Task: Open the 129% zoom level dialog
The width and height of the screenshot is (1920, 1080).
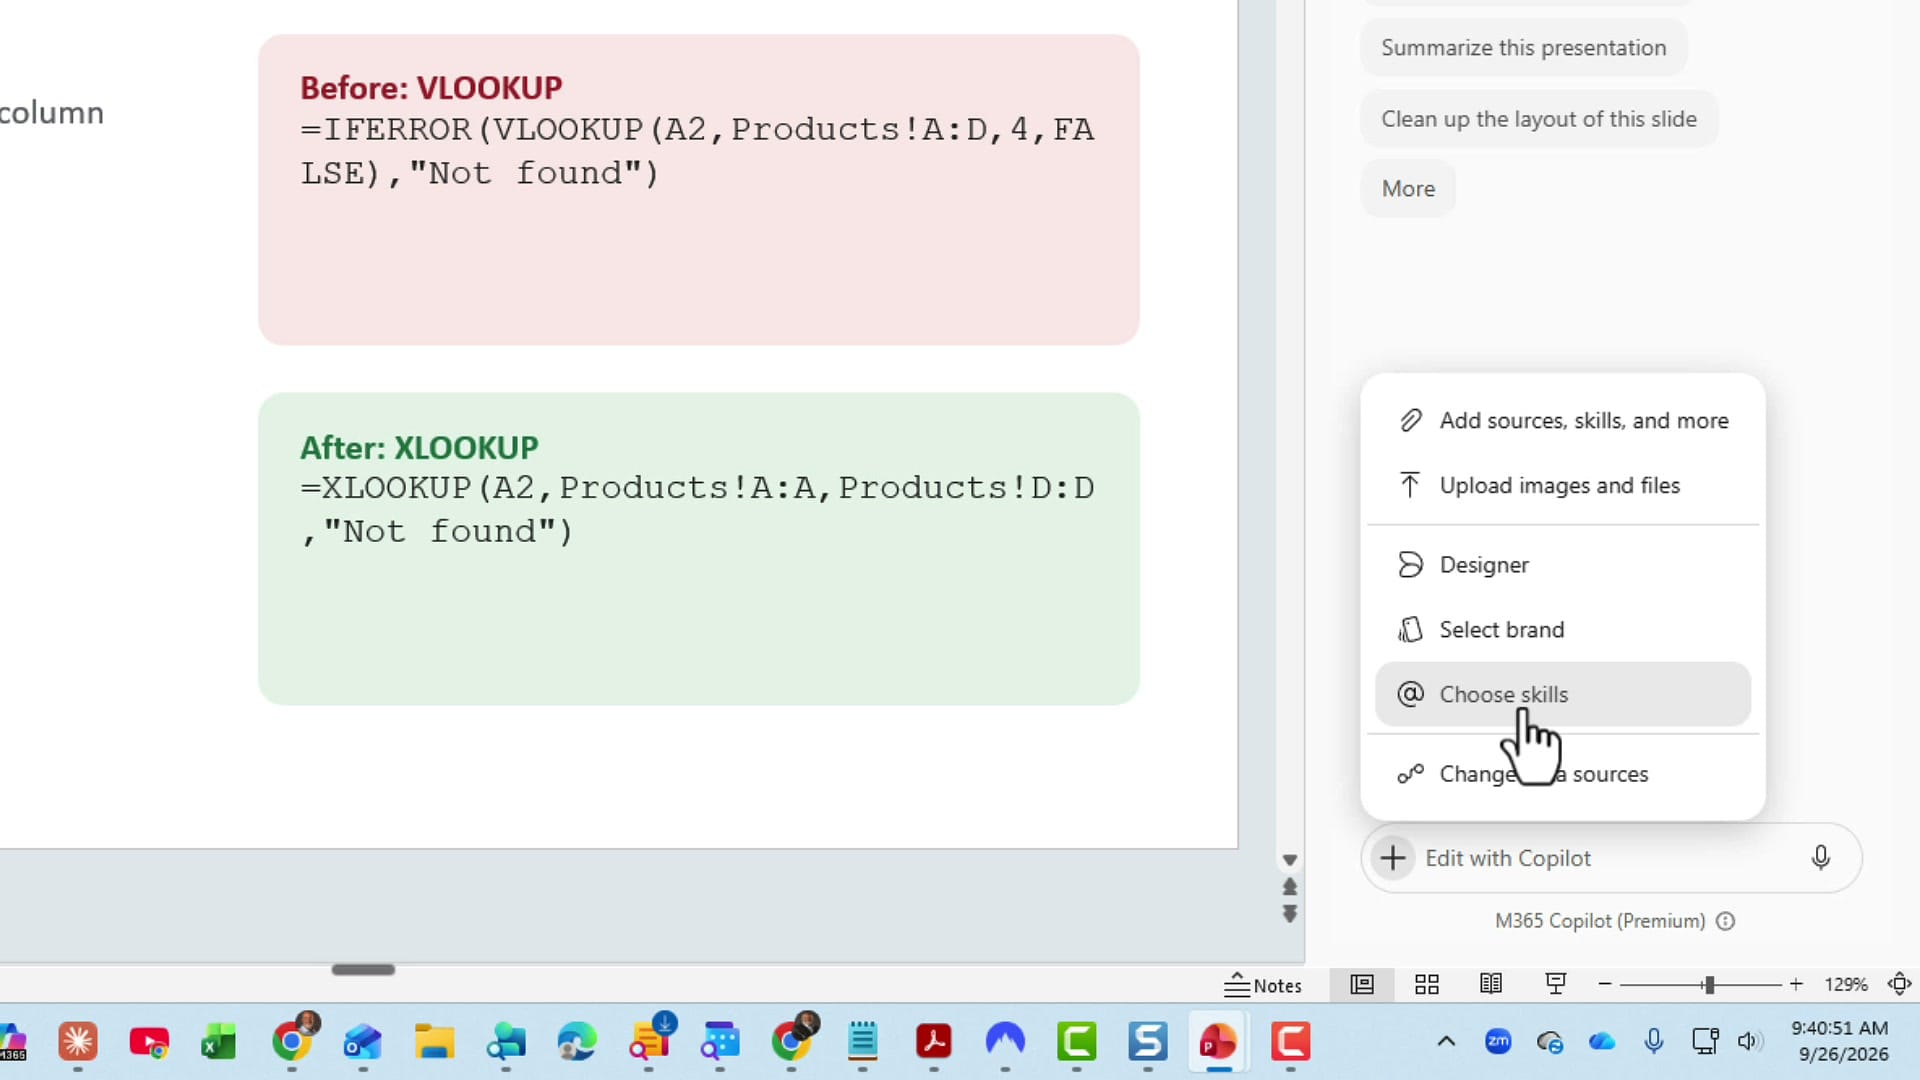Action: coord(1846,985)
